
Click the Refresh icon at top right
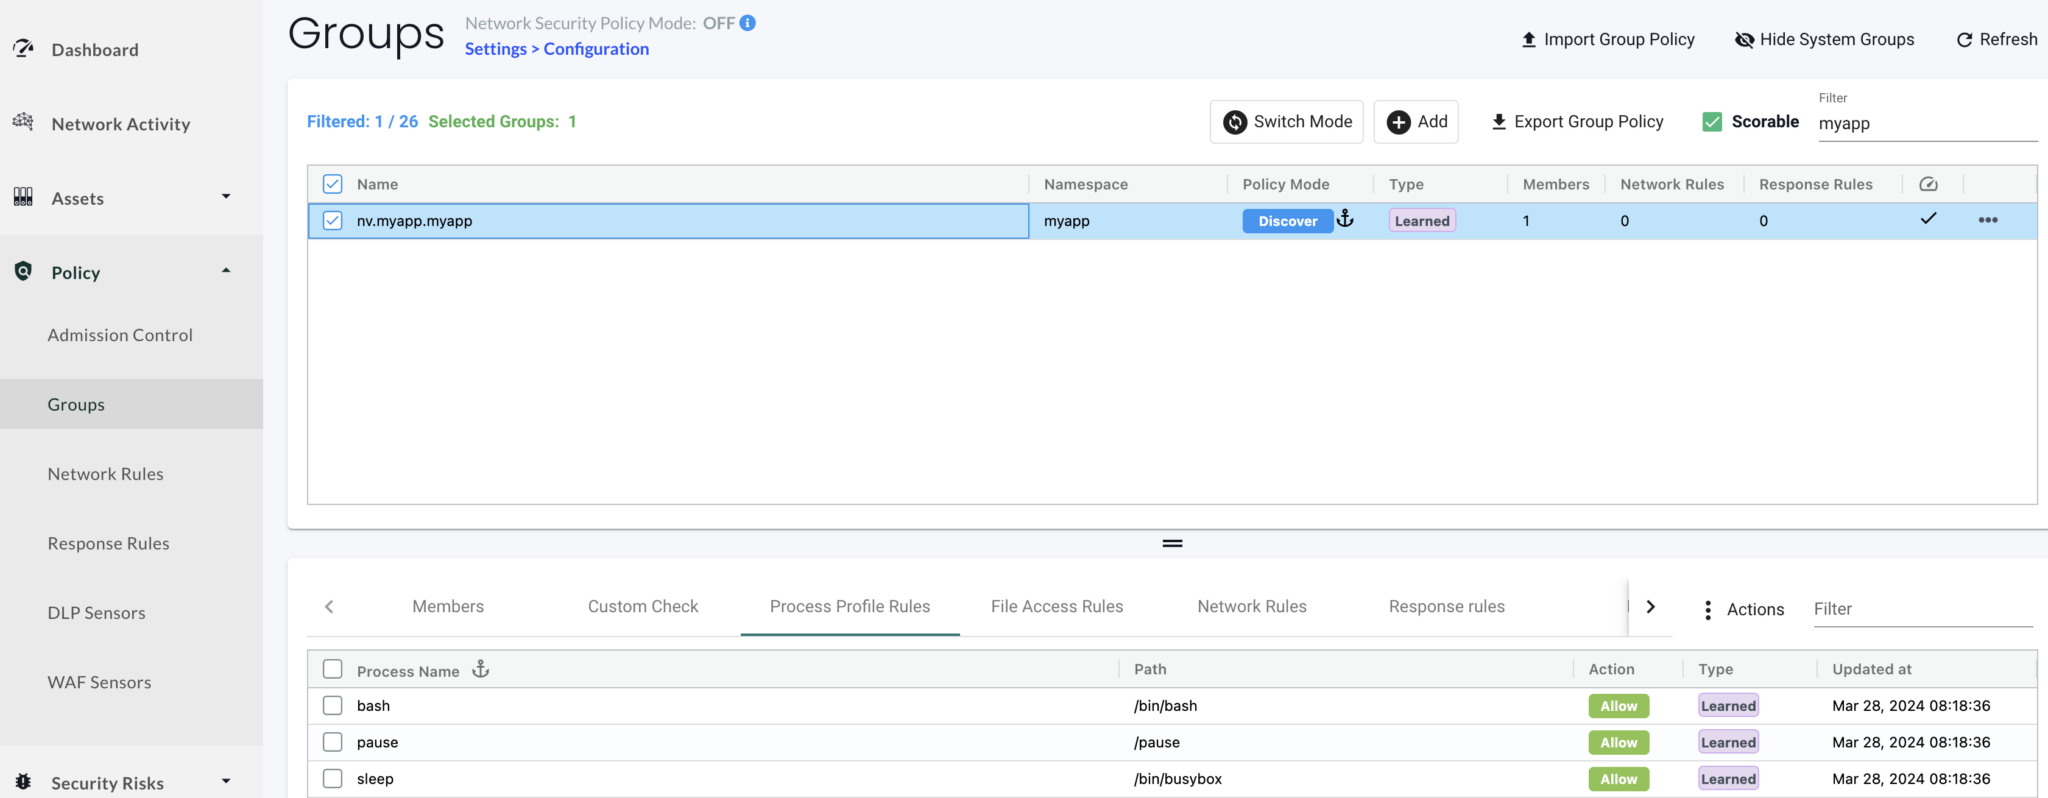1964,40
